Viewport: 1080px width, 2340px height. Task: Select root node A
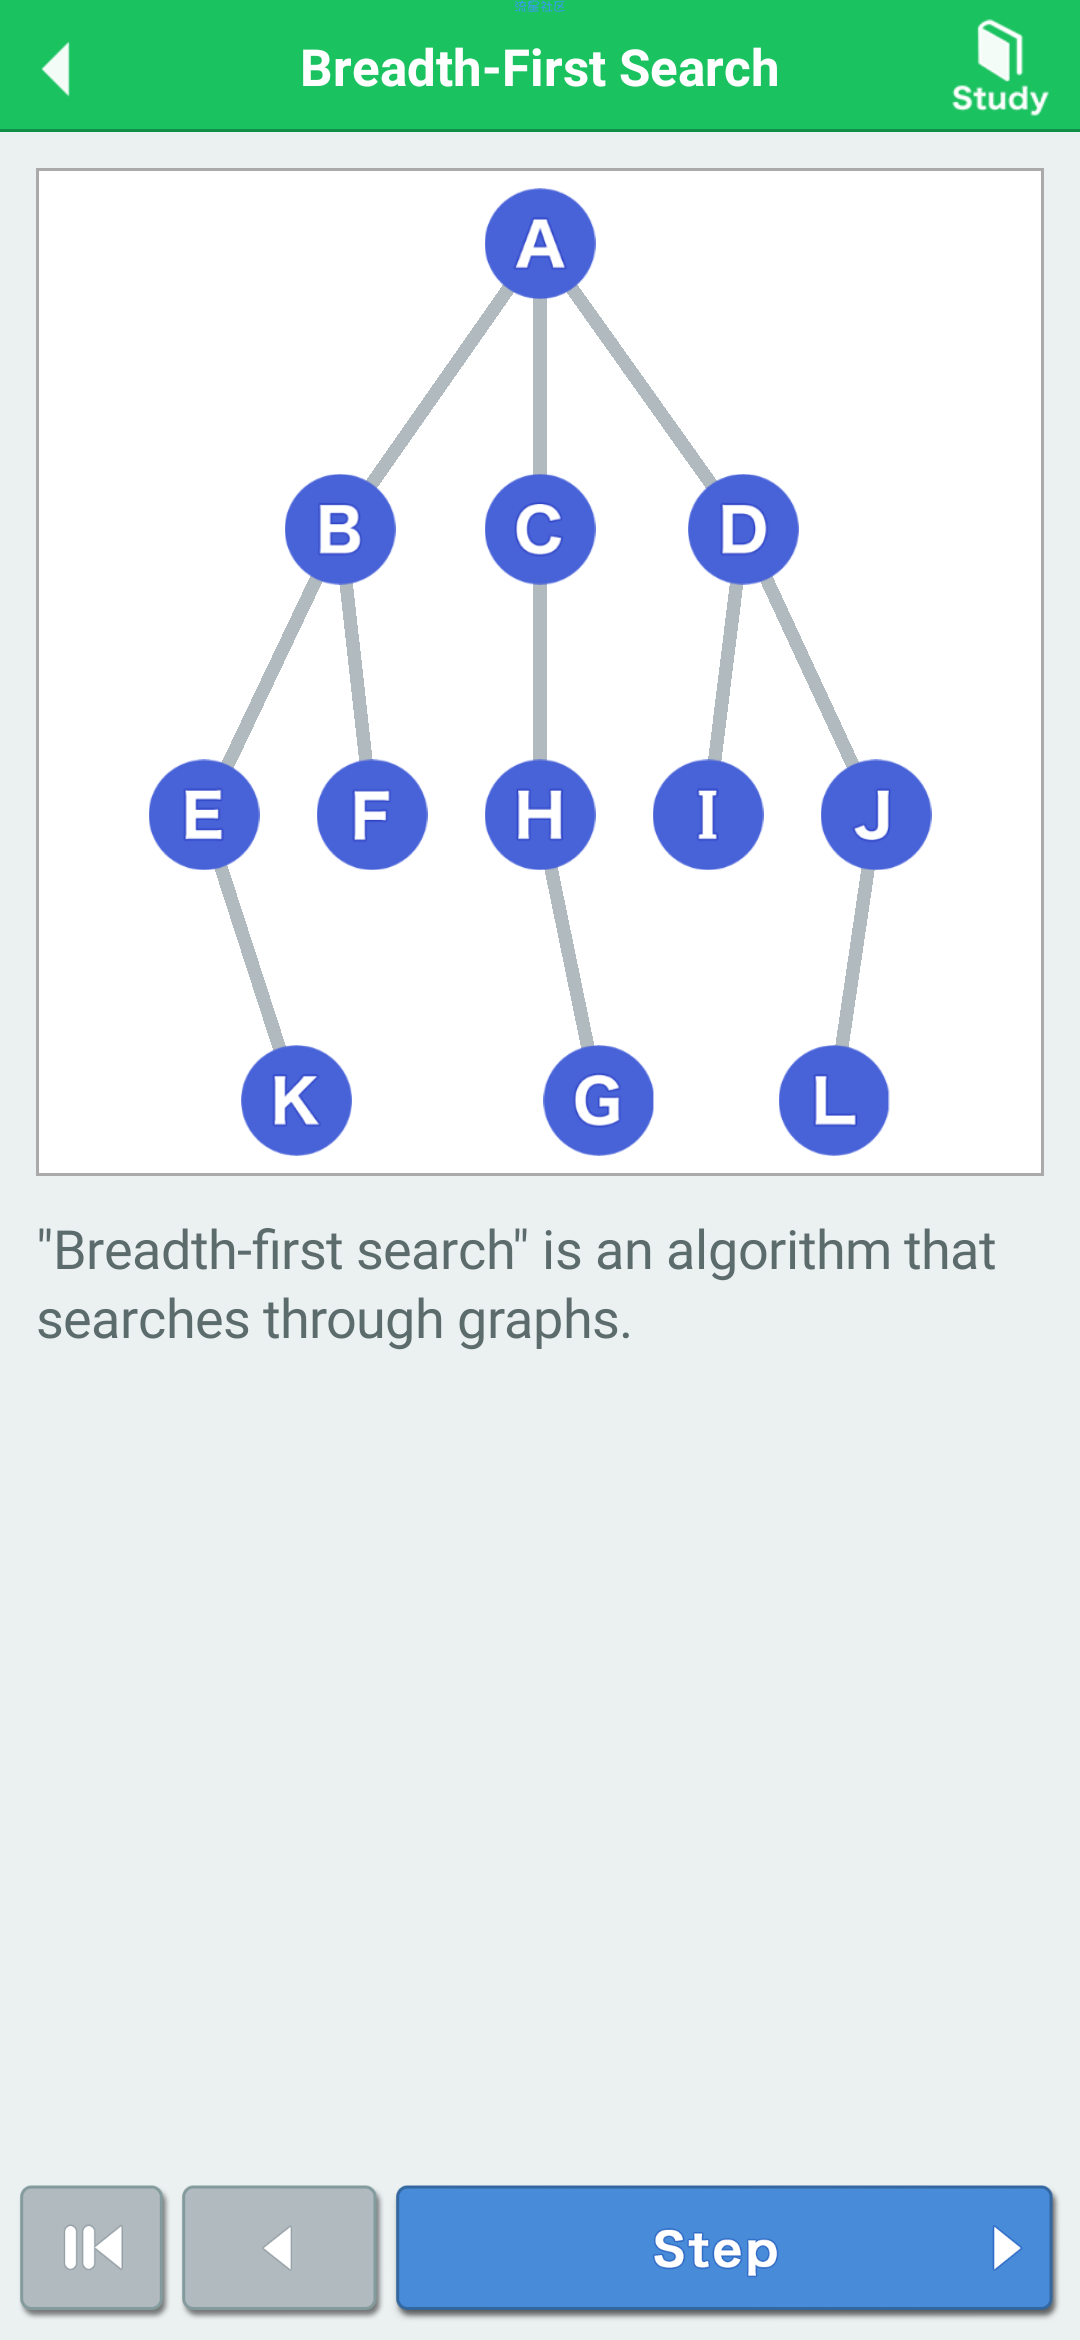(x=540, y=244)
